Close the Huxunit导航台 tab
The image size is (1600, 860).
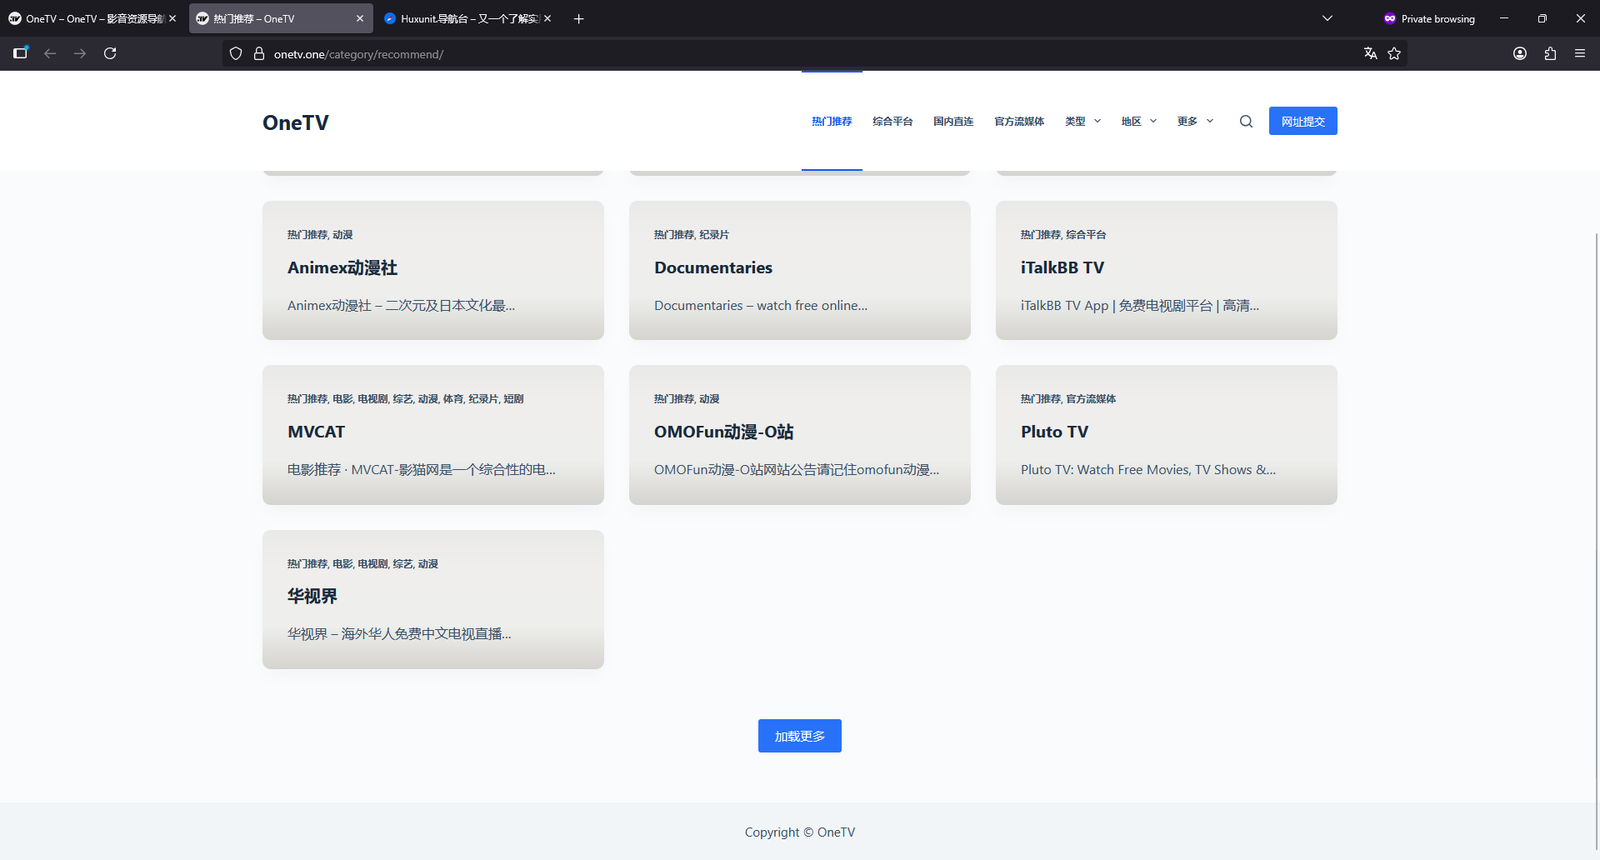(x=547, y=18)
